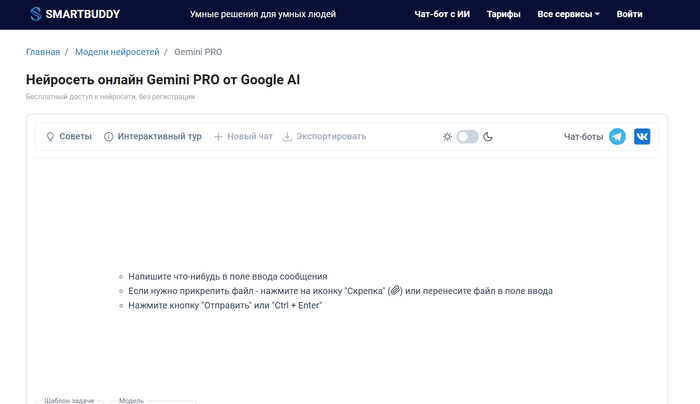The height and width of the screenshot is (404, 700).
Task: Click the Новый чат button label
Action: tap(250, 136)
